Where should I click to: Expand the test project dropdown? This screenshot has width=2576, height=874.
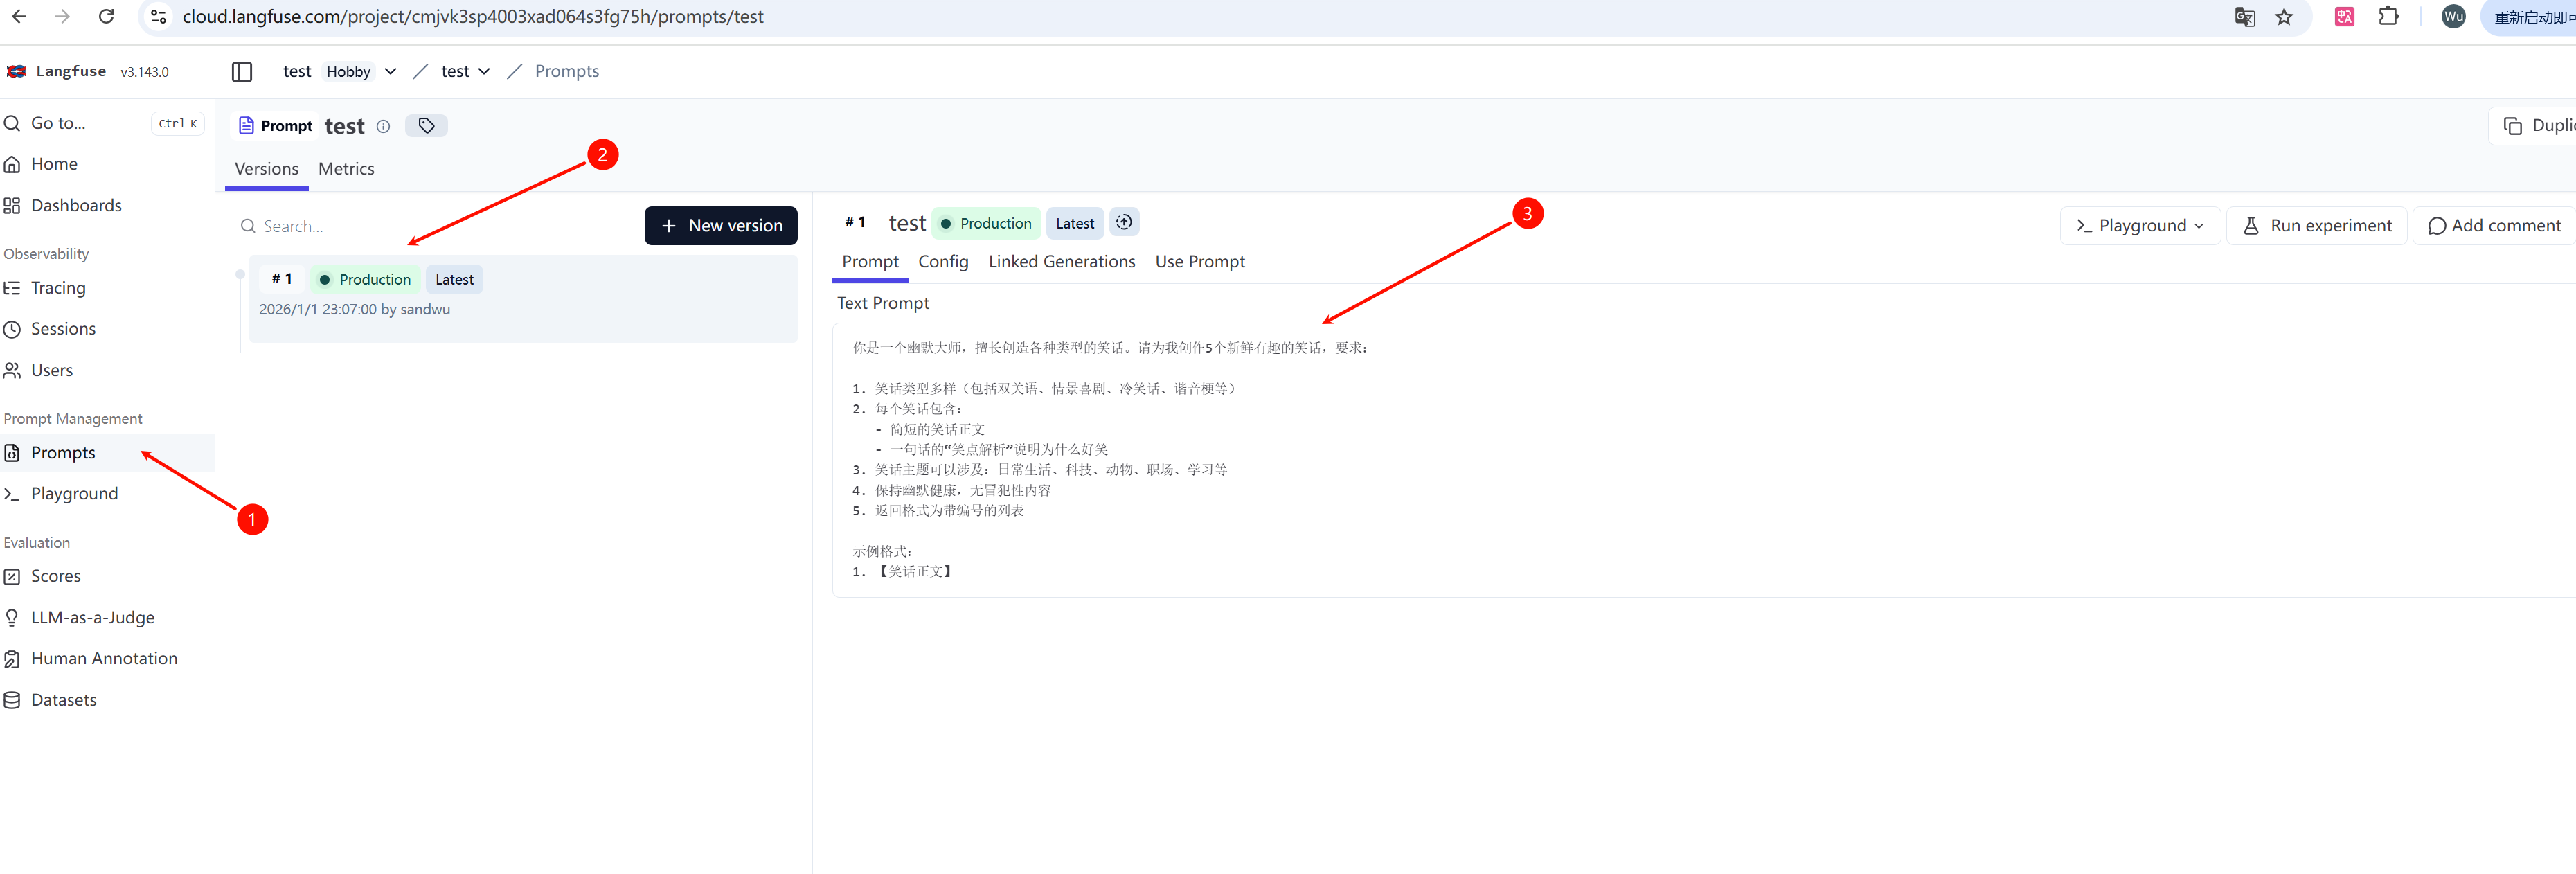click(x=484, y=71)
